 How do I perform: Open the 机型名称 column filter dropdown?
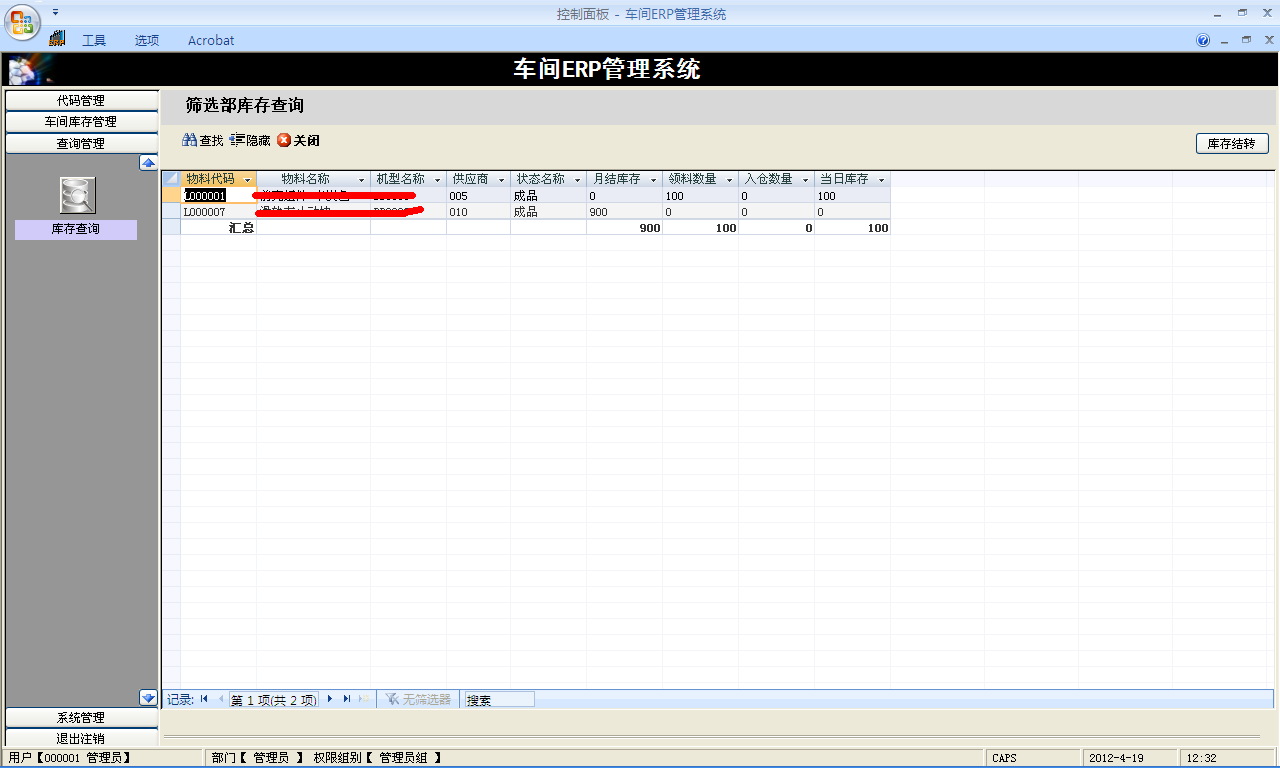438,180
